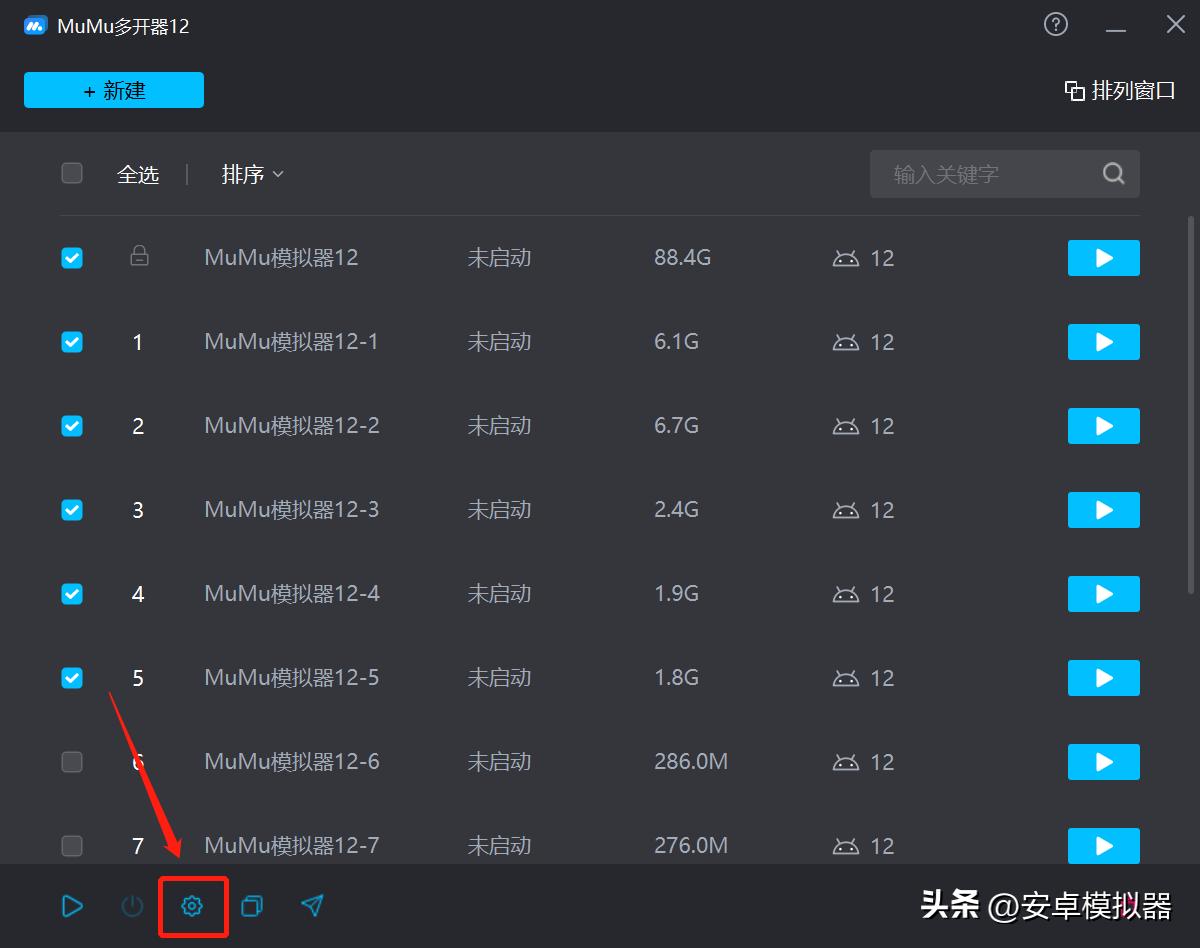Click the paper plane send icon
The image size is (1200, 948).
(x=312, y=906)
